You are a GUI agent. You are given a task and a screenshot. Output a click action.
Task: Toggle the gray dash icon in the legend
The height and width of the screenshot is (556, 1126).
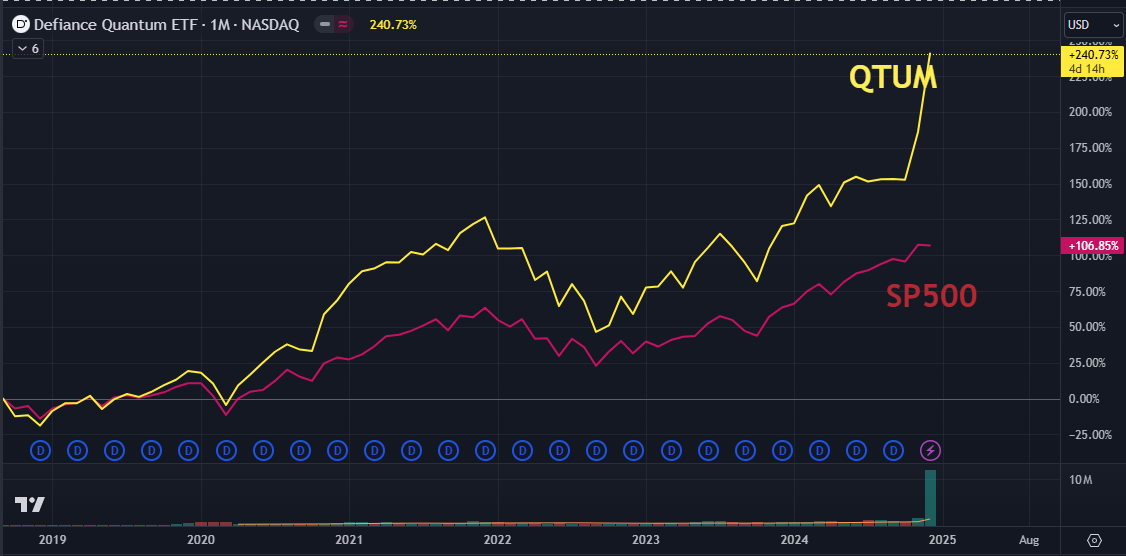point(325,25)
